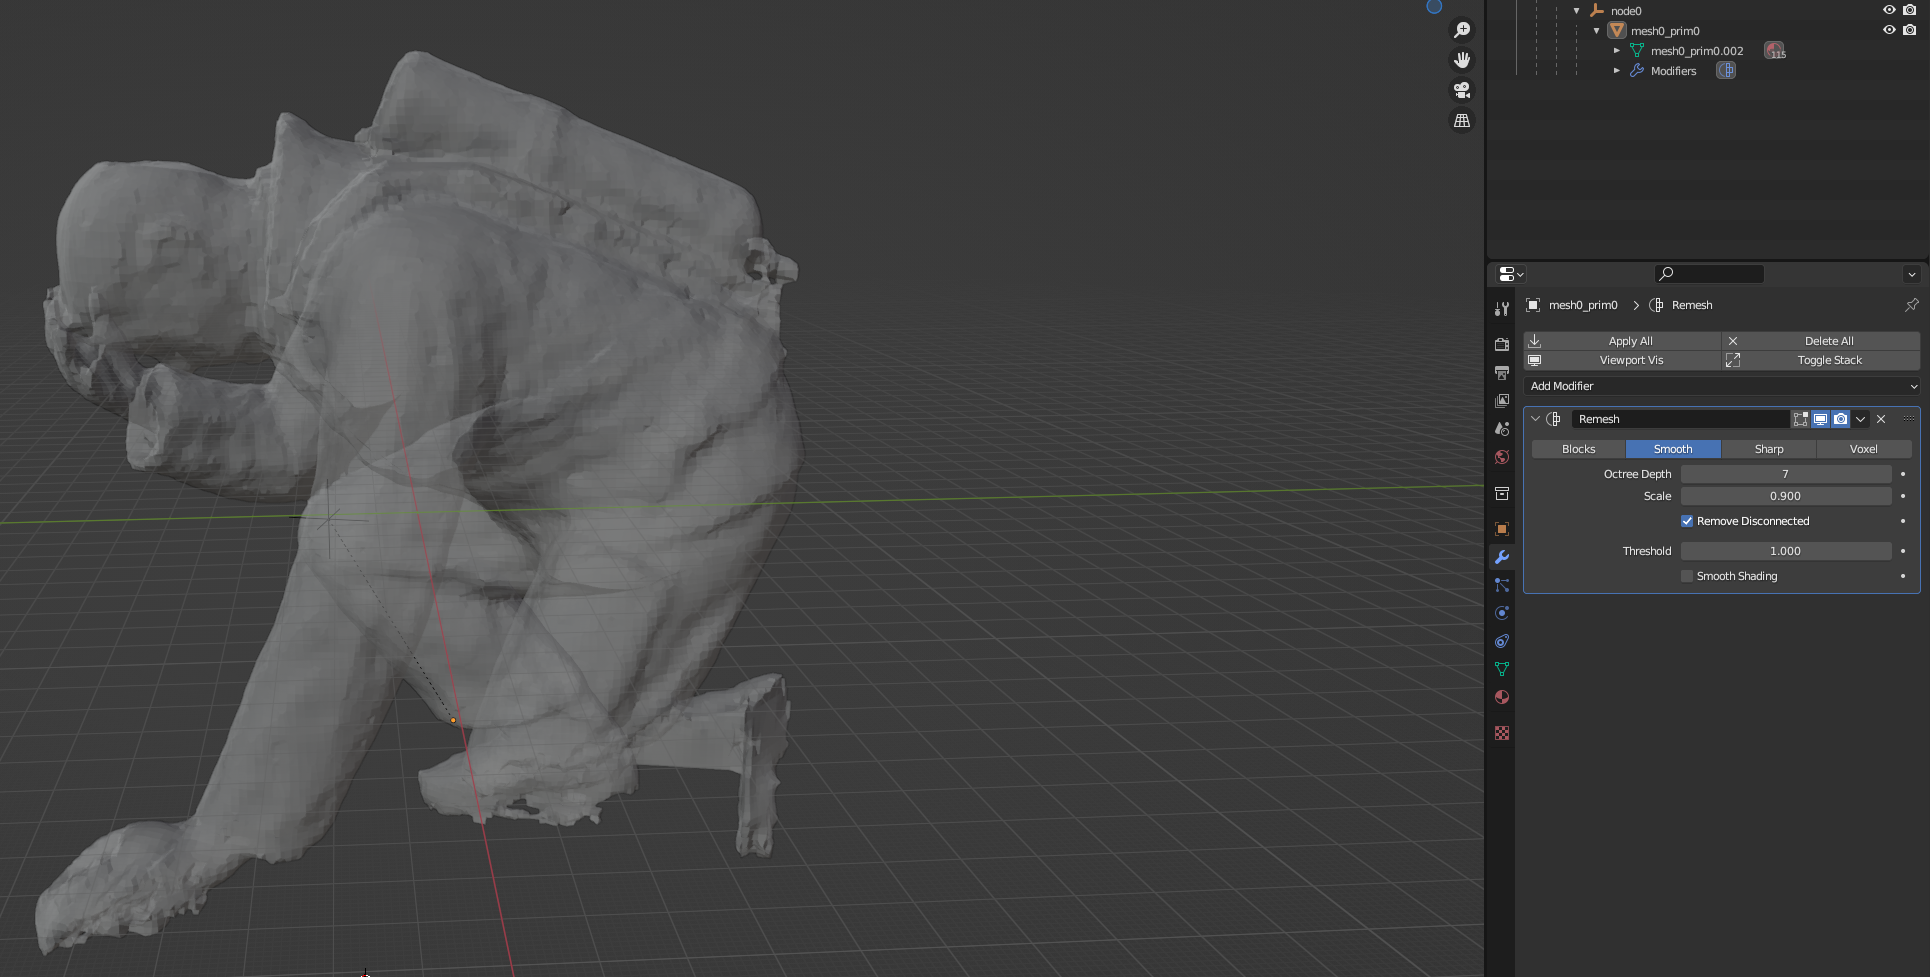Toggle Remesh modifier render display
1930x977 pixels.
point(1841,419)
